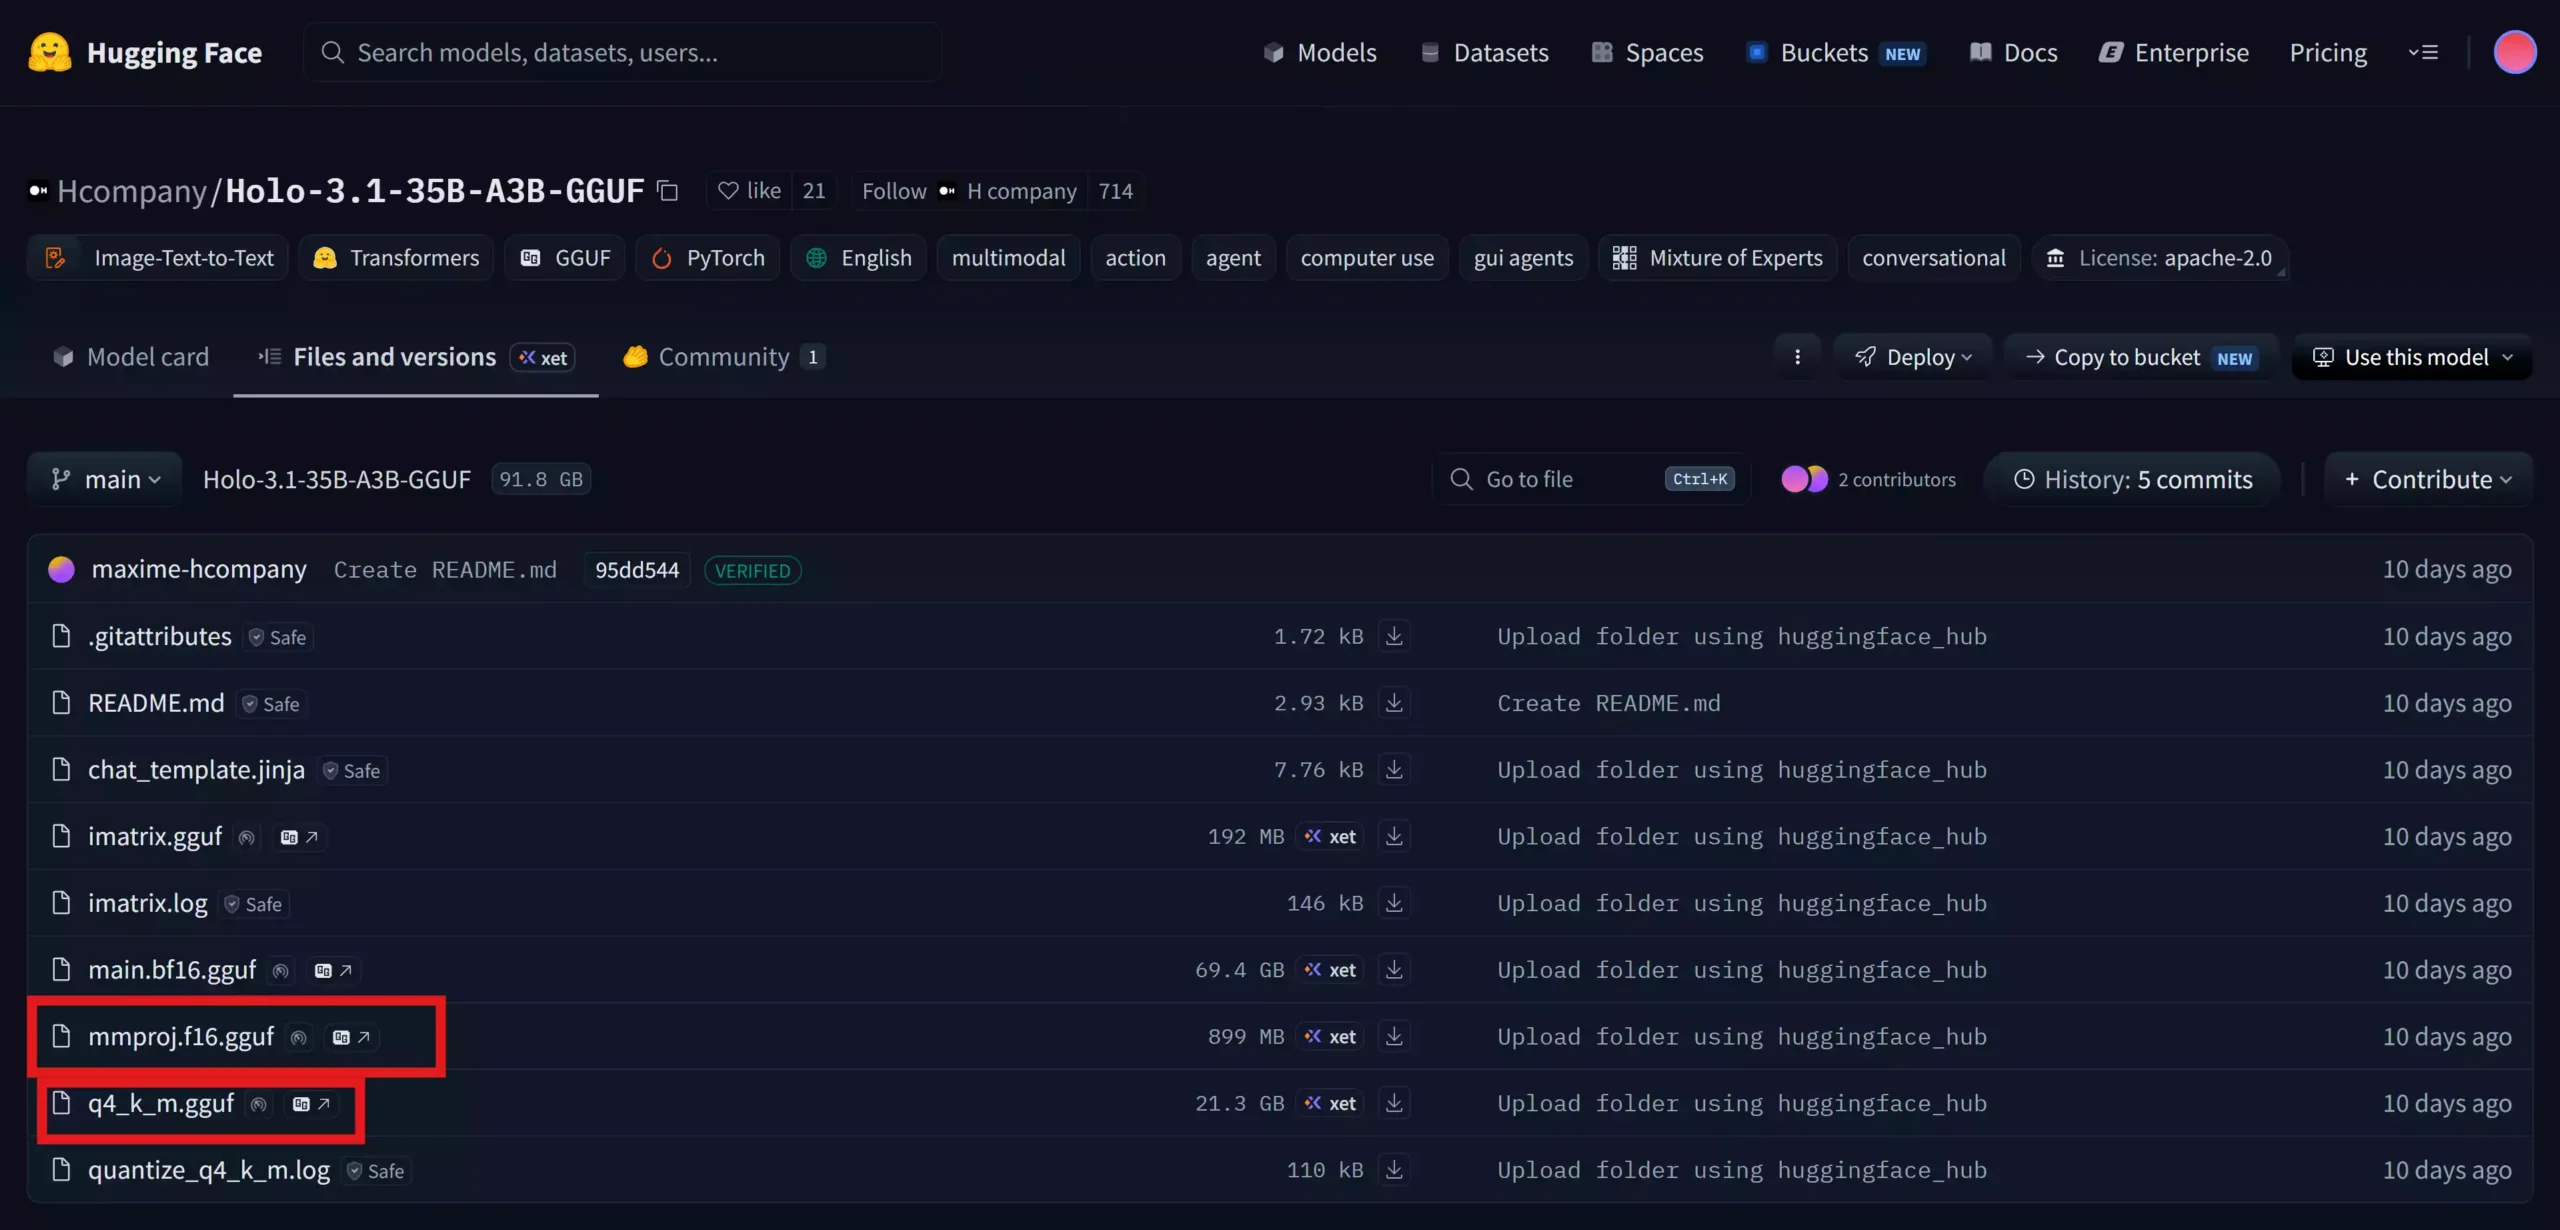Download chat_template.jinja via download icon
Image resolution: width=2560 pixels, height=1230 pixels.
1394,770
